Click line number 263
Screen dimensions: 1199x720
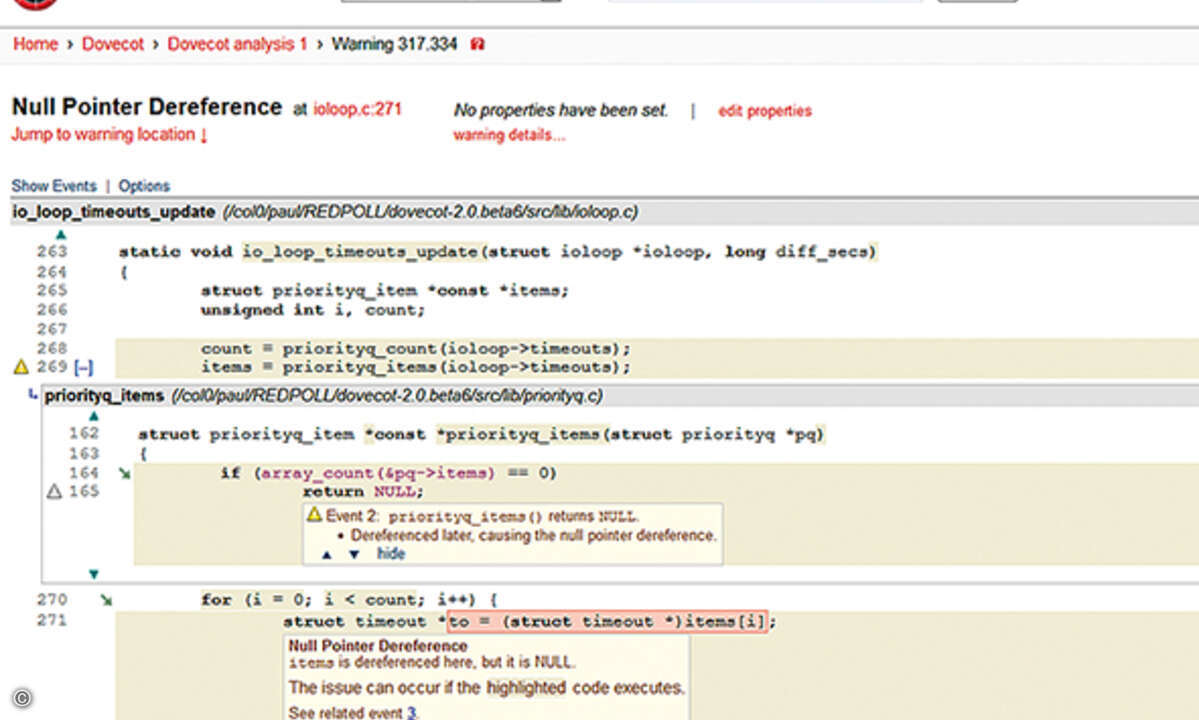tap(52, 251)
